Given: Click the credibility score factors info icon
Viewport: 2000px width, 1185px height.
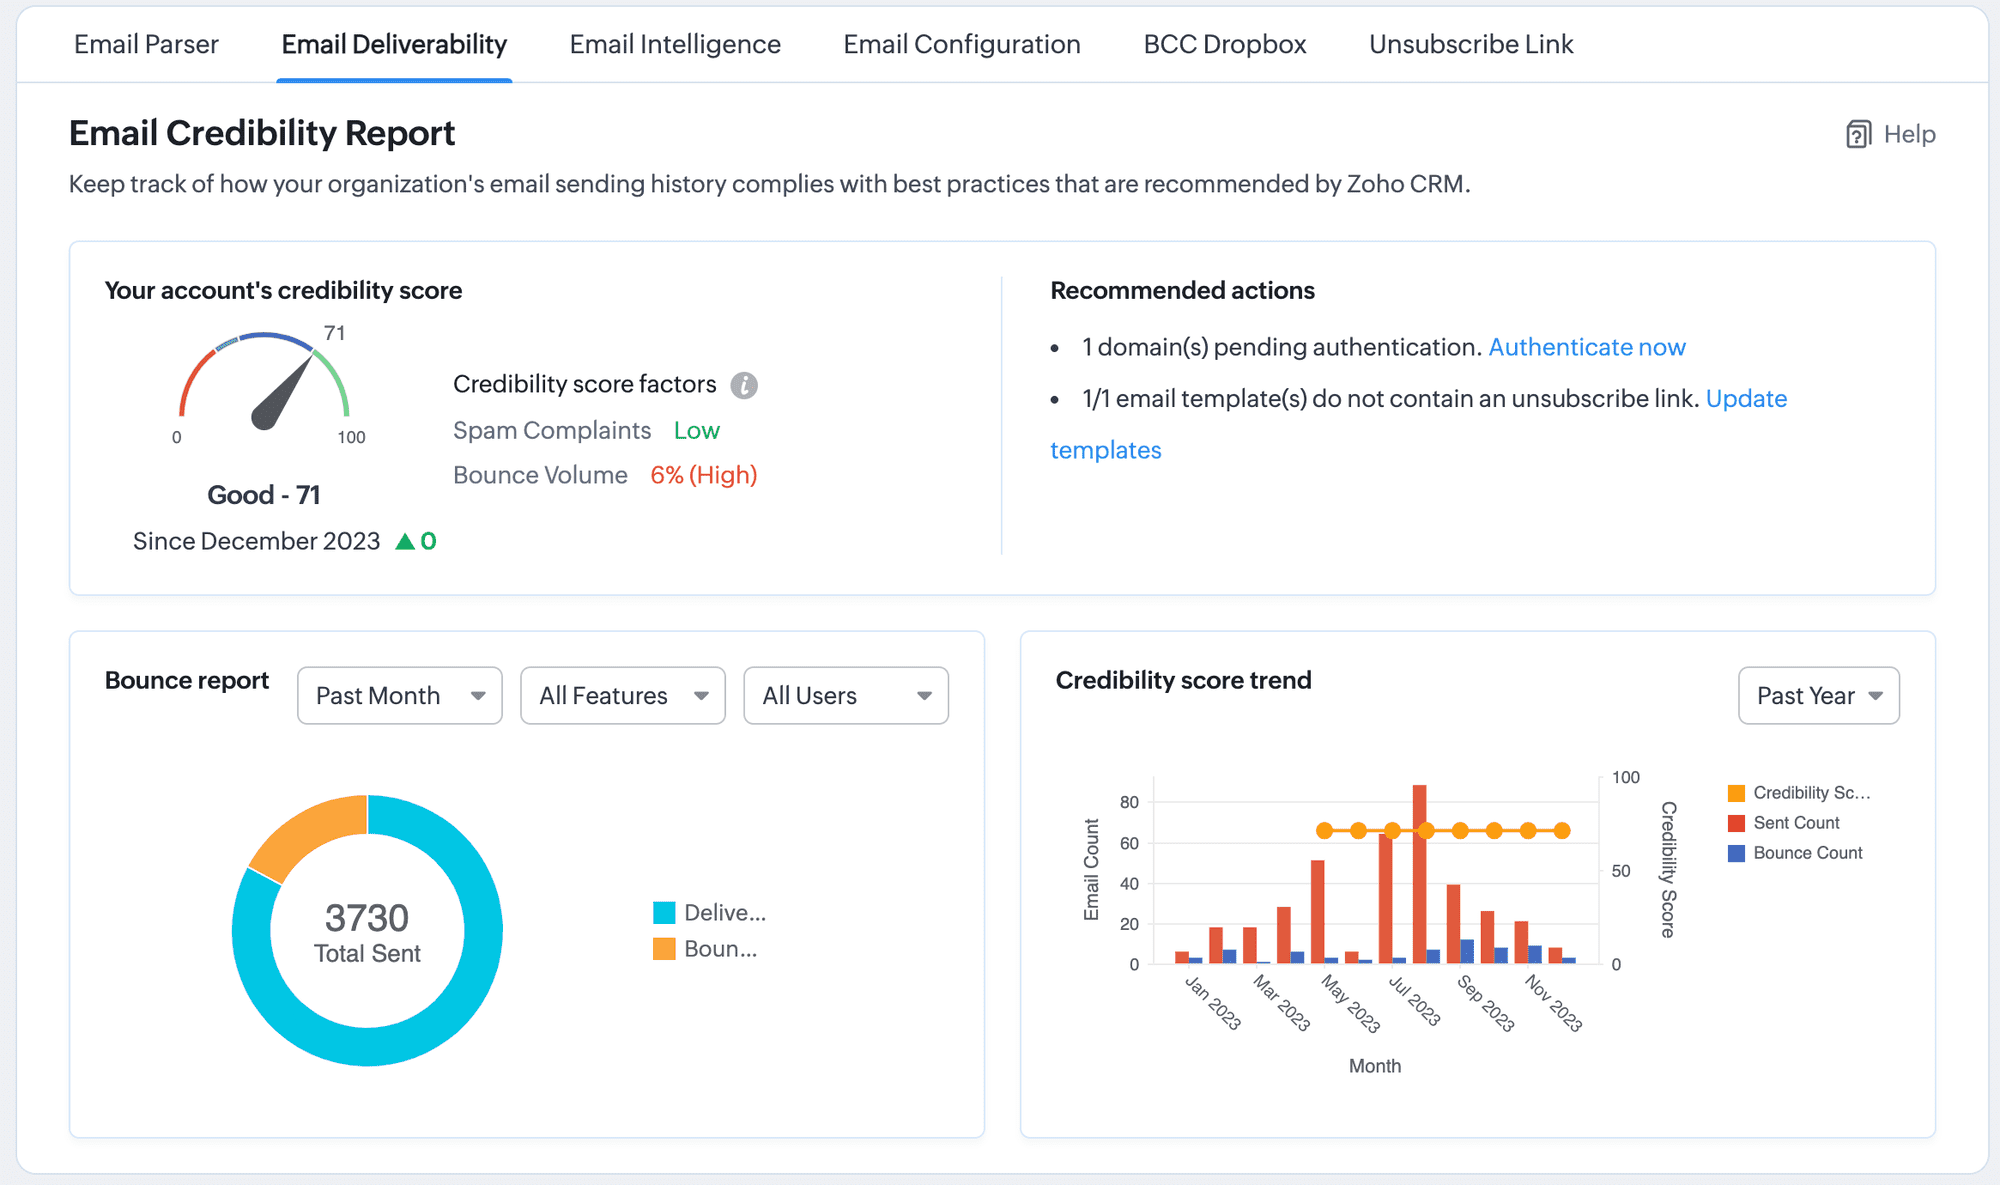Looking at the screenshot, I should coord(743,385).
